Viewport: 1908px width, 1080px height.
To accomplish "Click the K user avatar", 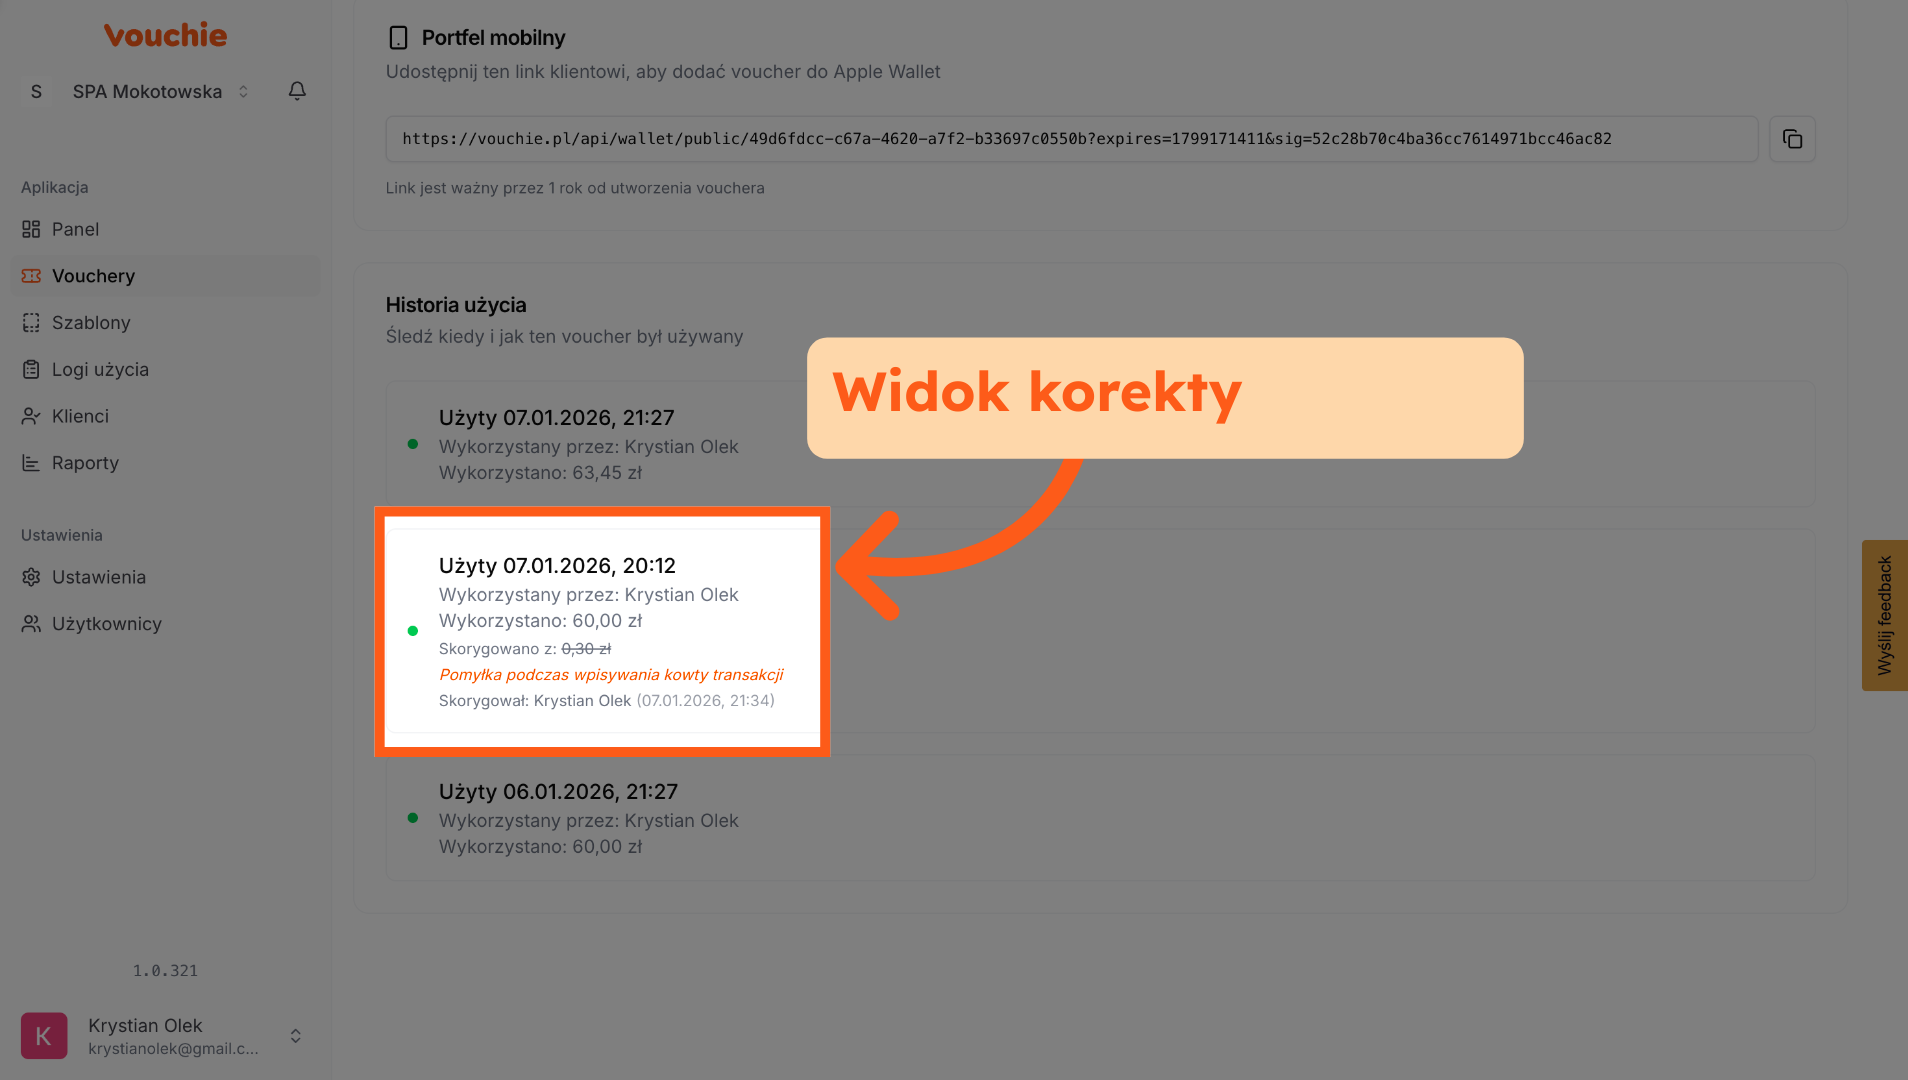I will tap(44, 1036).
